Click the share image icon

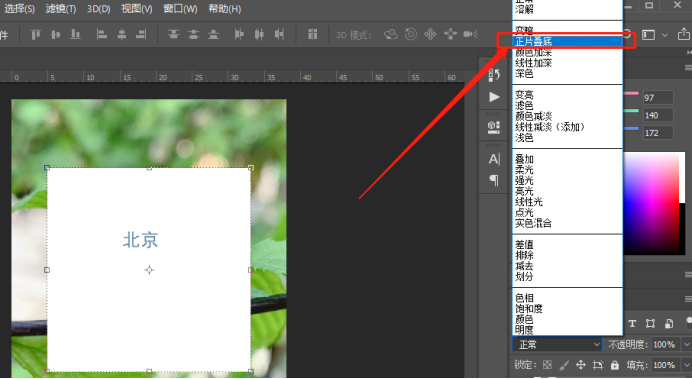[x=684, y=34]
